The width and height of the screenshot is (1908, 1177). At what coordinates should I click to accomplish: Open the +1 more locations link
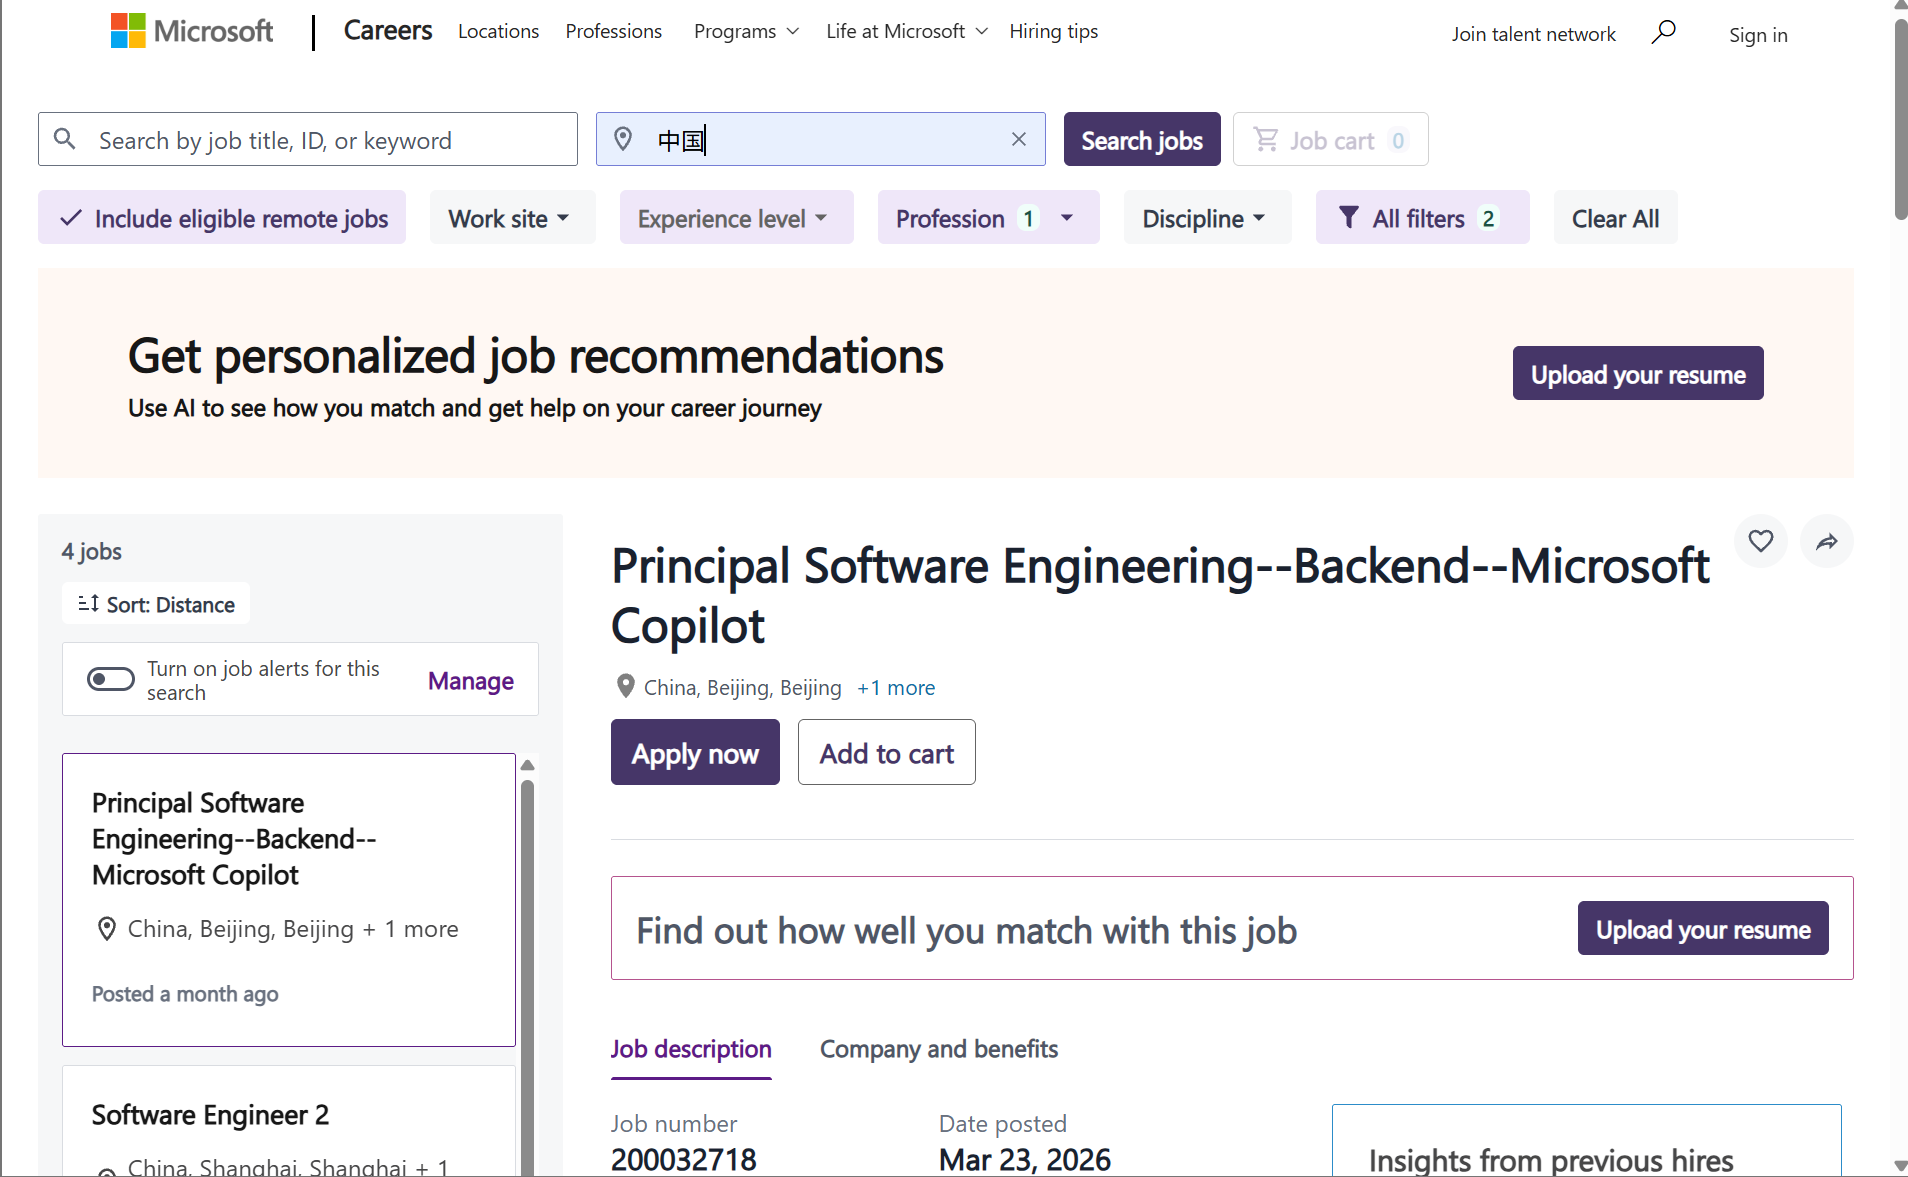pyautogui.click(x=896, y=688)
